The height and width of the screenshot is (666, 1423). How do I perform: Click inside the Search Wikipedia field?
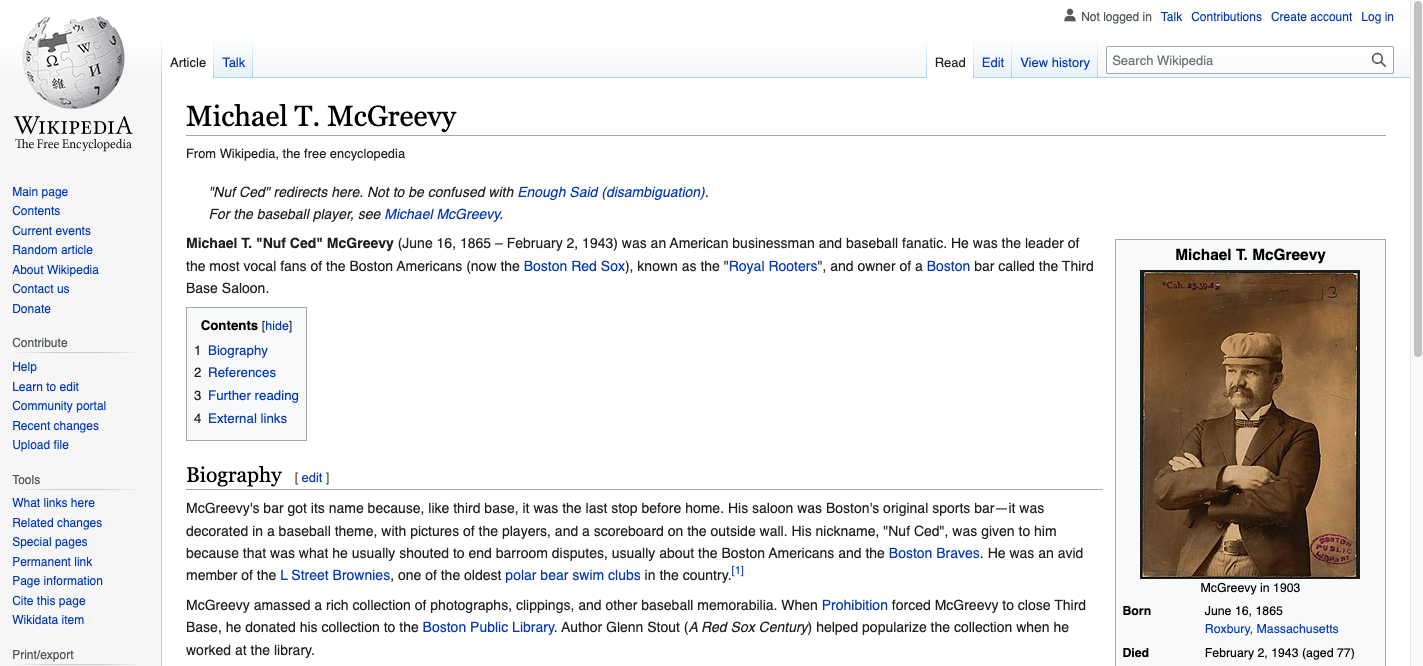[1230, 60]
